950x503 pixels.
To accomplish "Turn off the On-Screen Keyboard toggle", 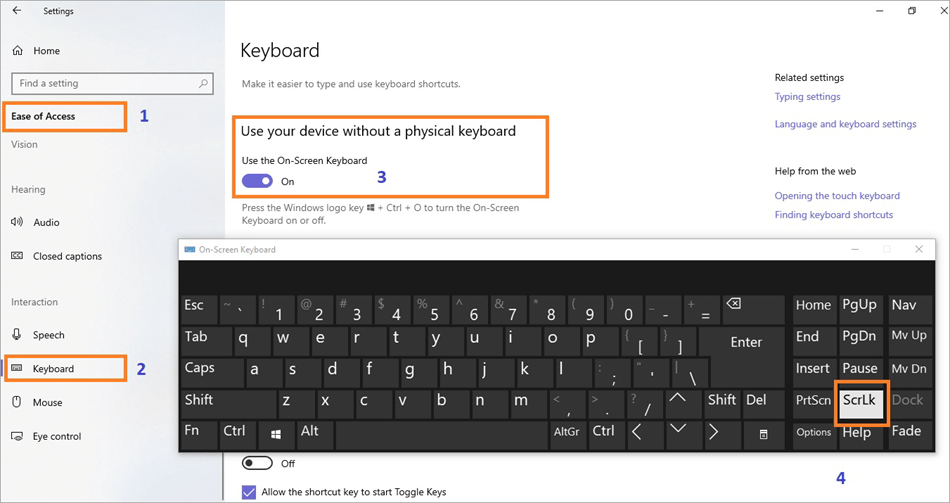I will point(257,181).
